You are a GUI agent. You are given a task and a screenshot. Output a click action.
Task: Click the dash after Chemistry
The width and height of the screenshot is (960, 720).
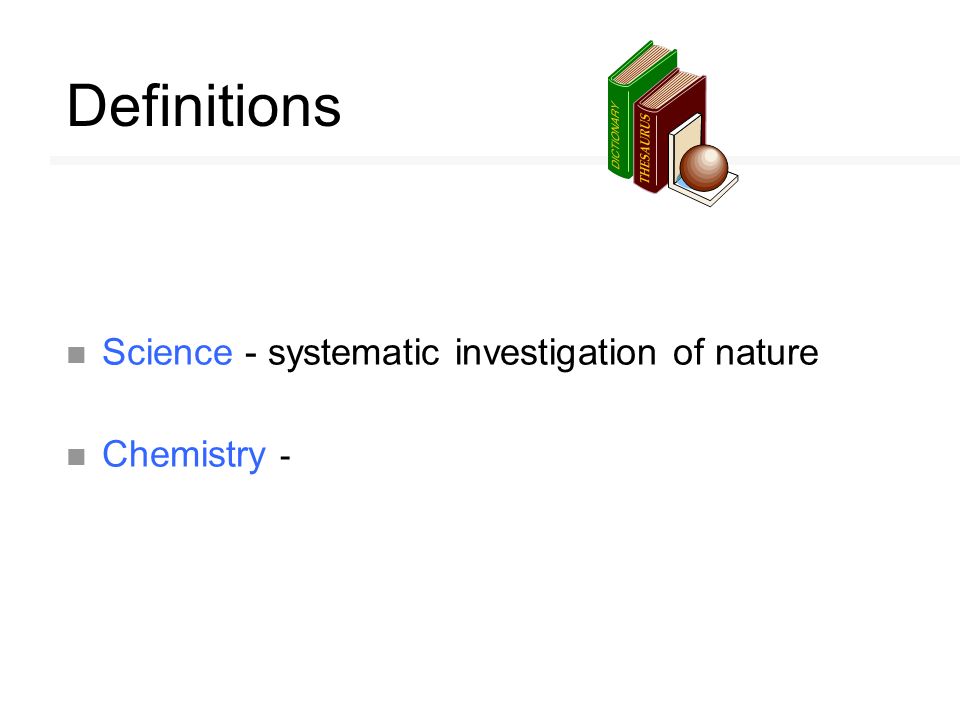pyautogui.click(x=285, y=457)
